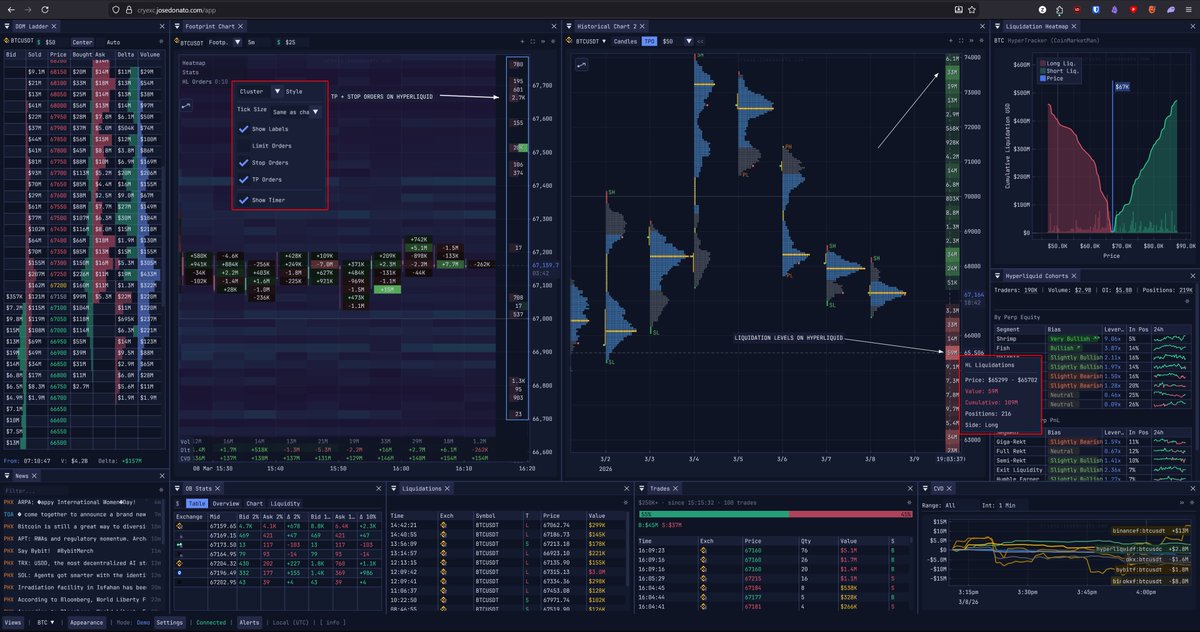Click the Stats label in Footprint Chart
Viewport: 1200px width, 632px height.
coord(191,72)
